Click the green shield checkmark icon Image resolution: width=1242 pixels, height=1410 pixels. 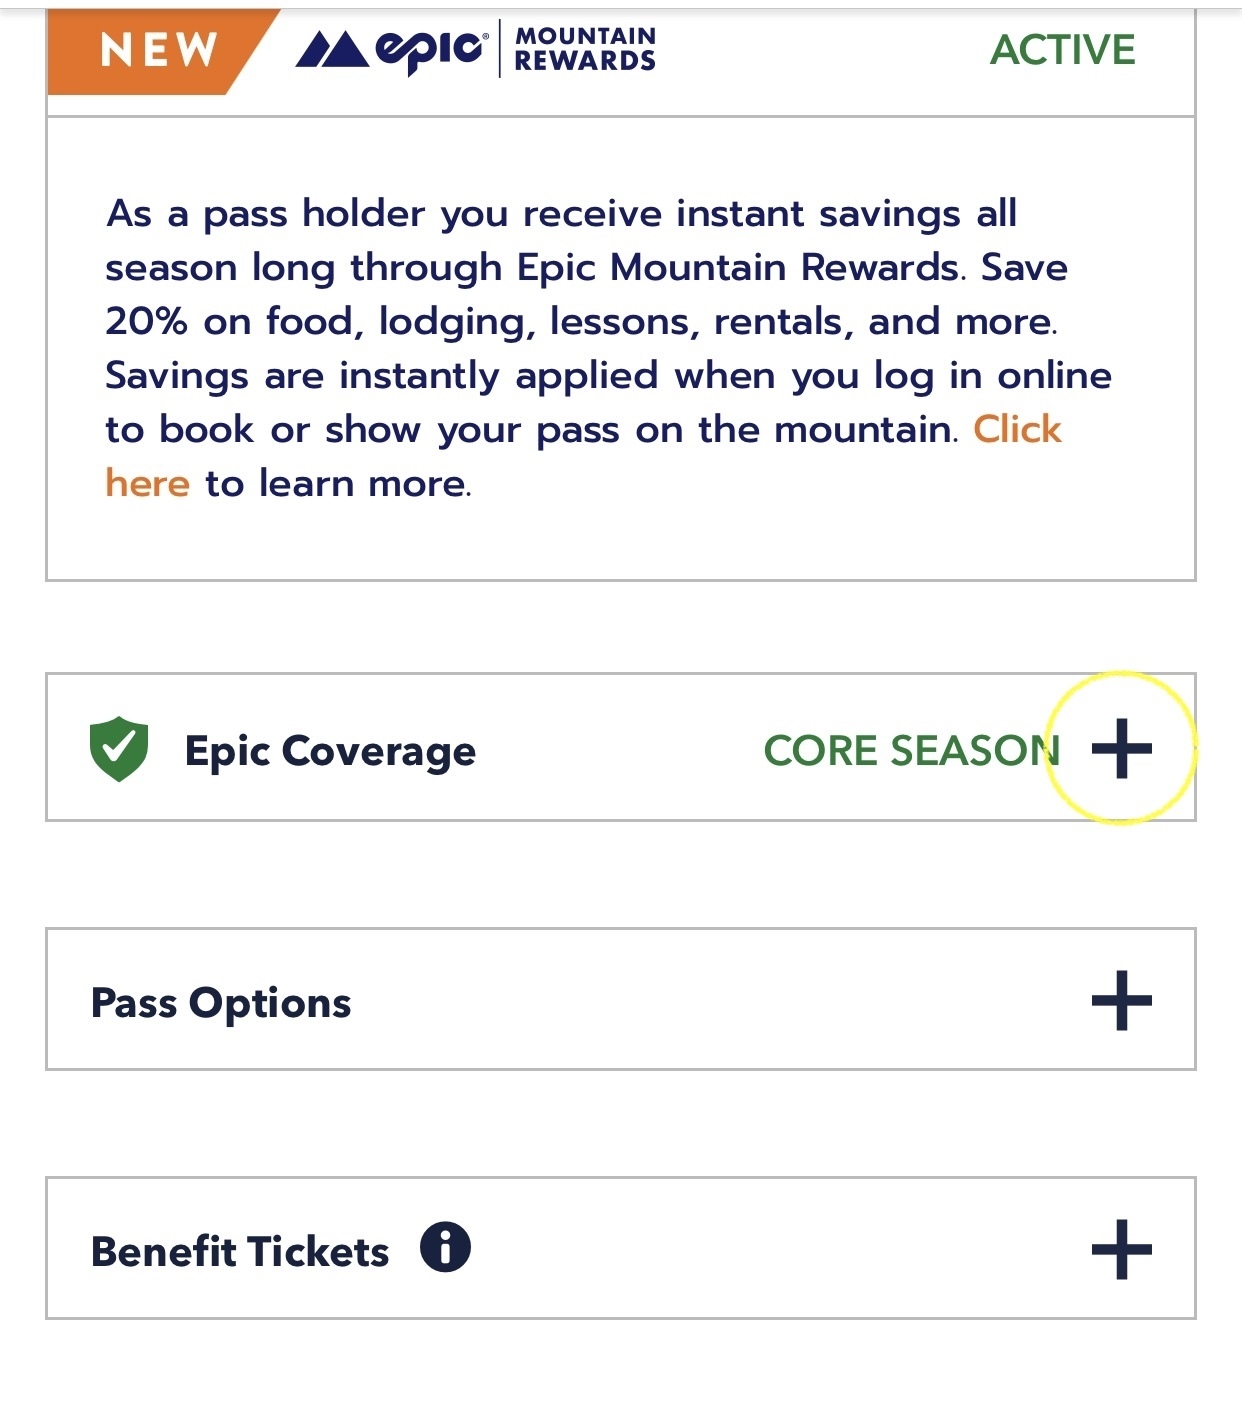119,749
